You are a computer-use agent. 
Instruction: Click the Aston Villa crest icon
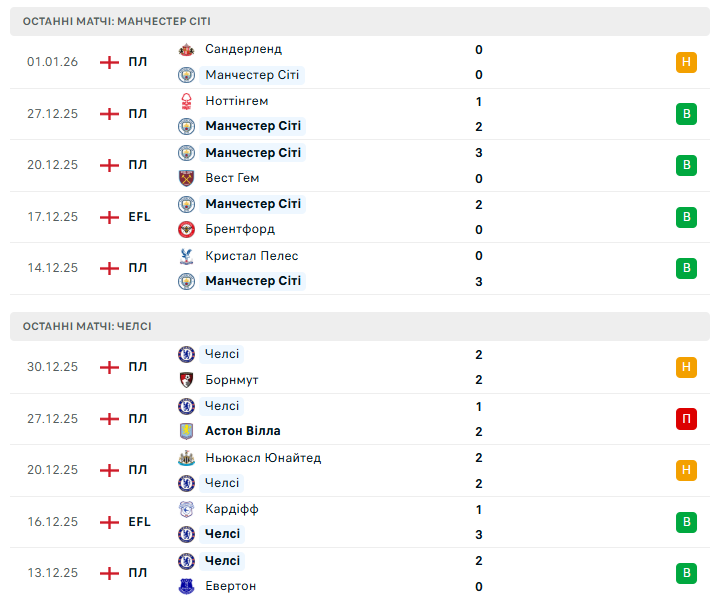point(186,431)
